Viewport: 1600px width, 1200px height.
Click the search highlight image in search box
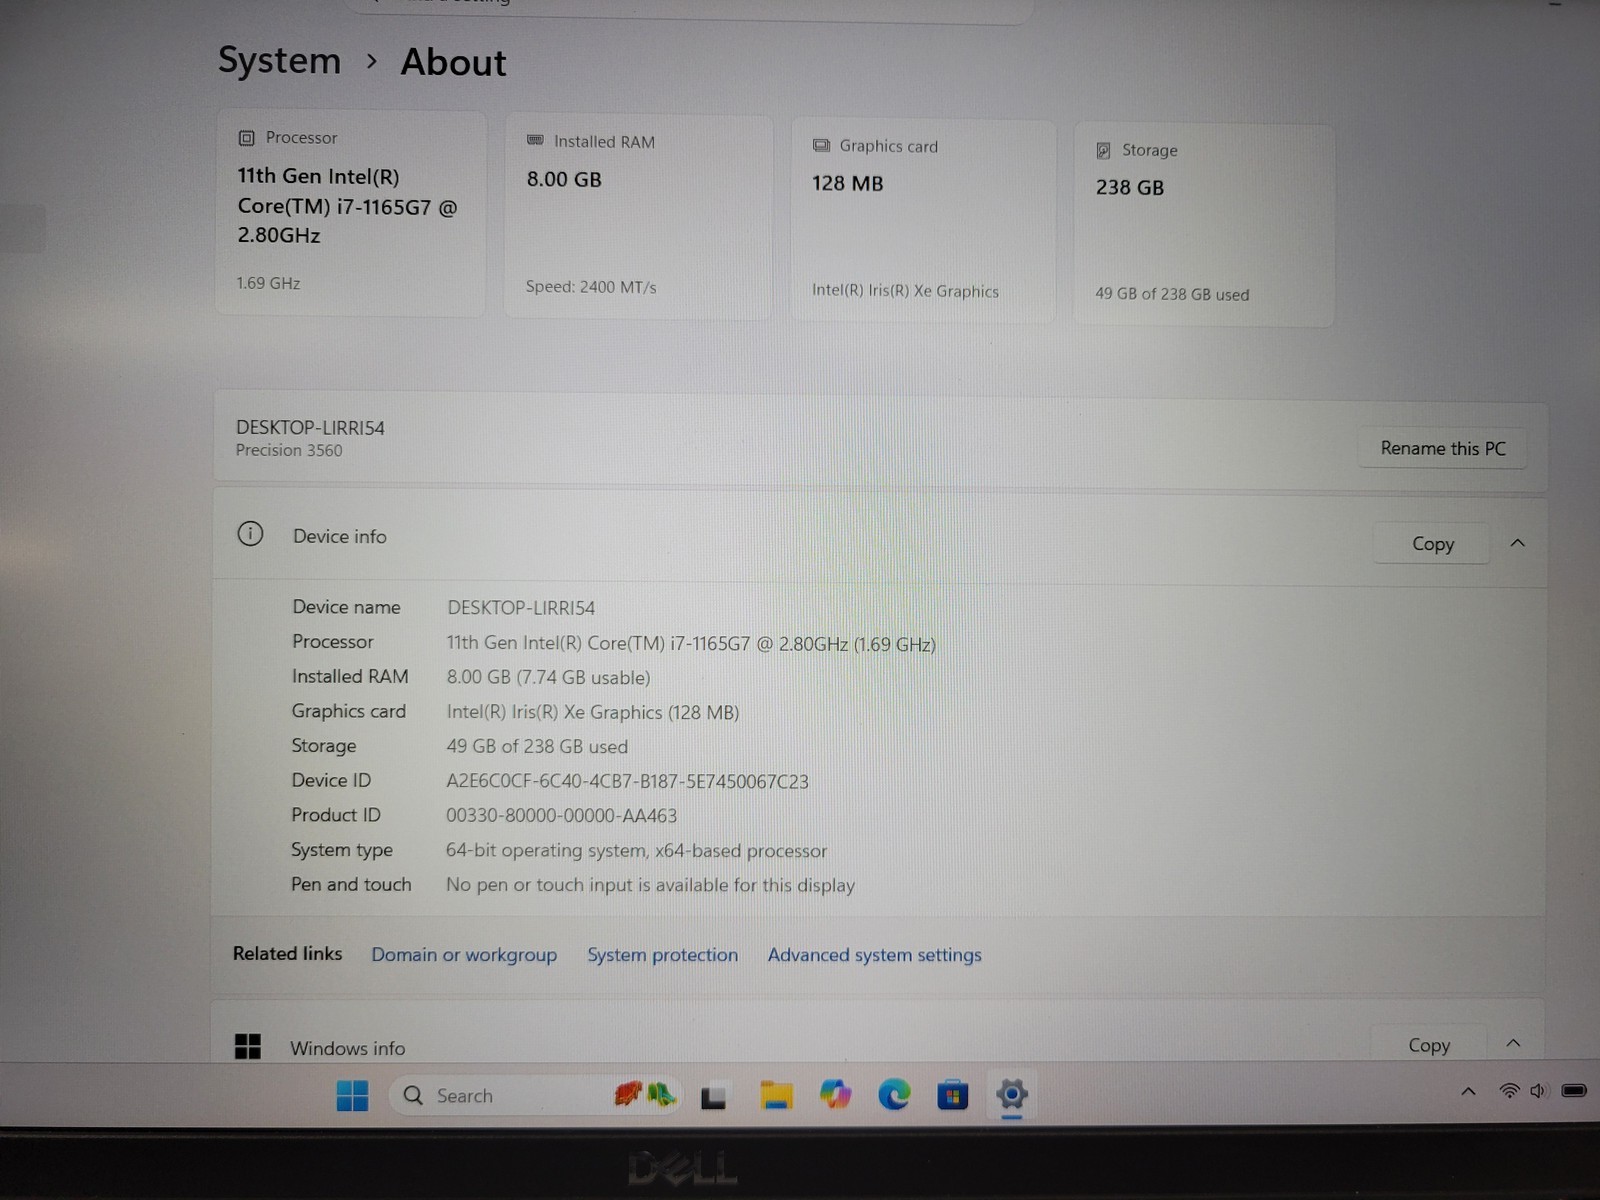[645, 1095]
